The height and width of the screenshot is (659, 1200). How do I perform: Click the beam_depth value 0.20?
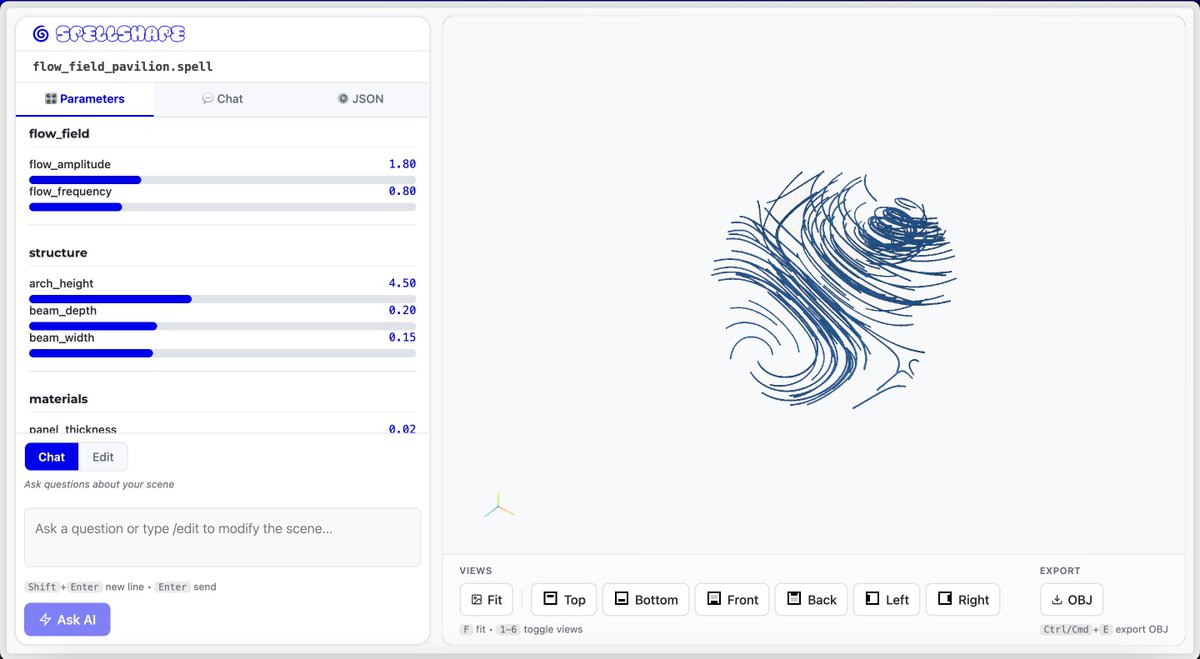click(x=402, y=310)
